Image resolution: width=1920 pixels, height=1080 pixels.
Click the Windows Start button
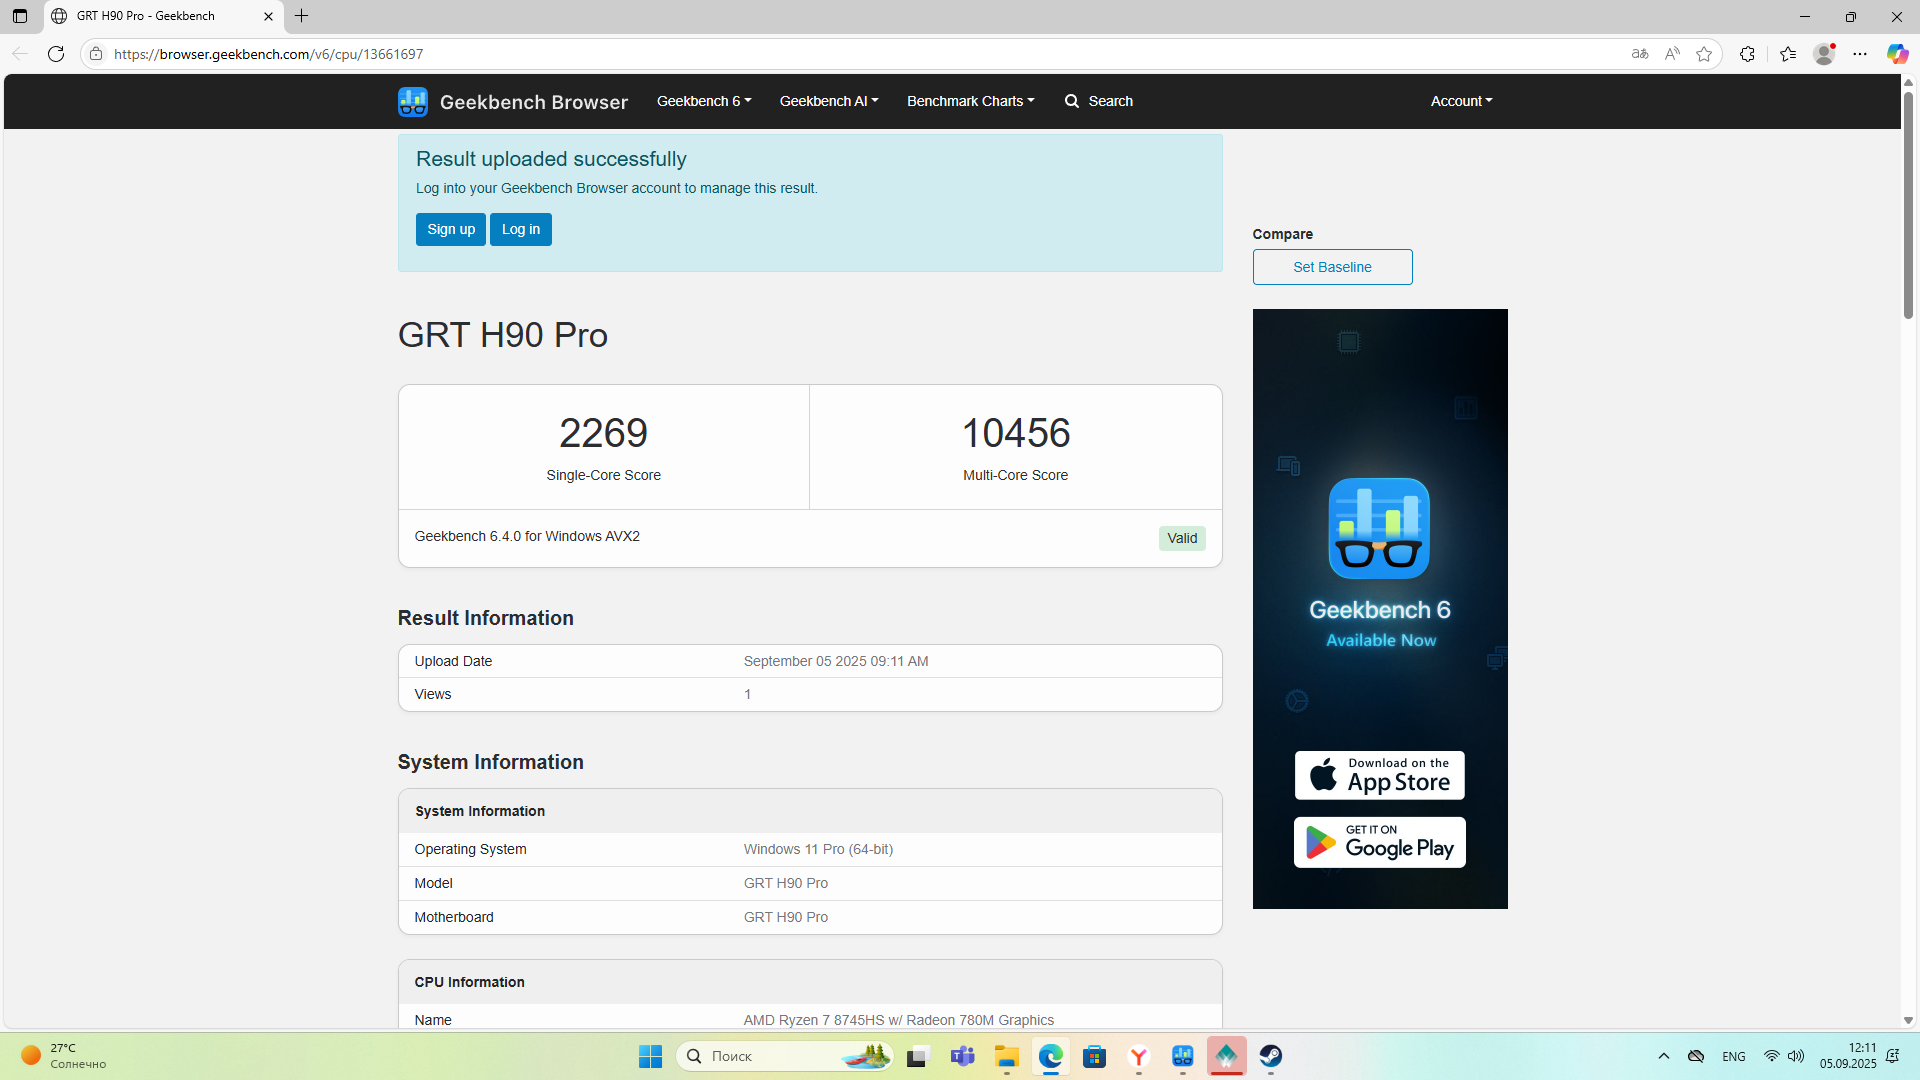coord(650,1056)
